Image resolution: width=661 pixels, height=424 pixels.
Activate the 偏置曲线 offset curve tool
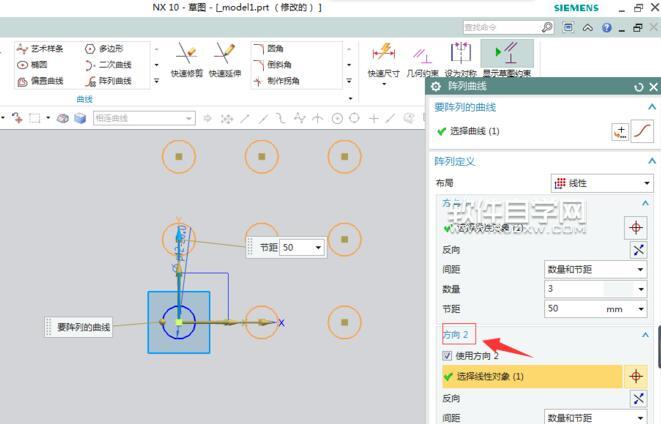click(x=40, y=81)
